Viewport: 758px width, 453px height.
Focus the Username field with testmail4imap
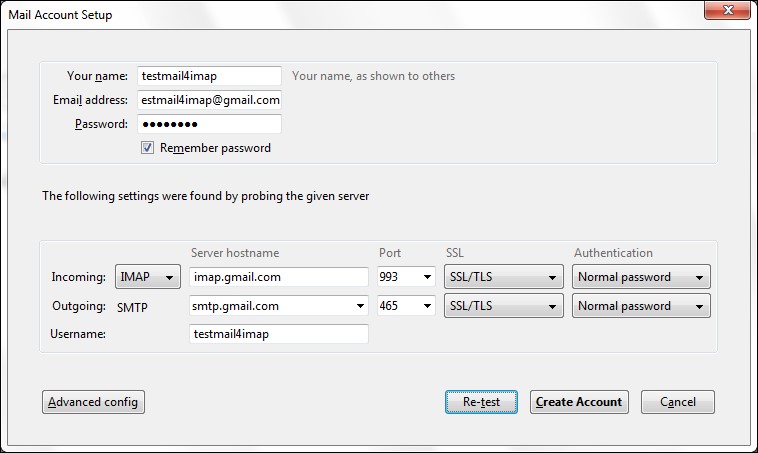tap(279, 334)
